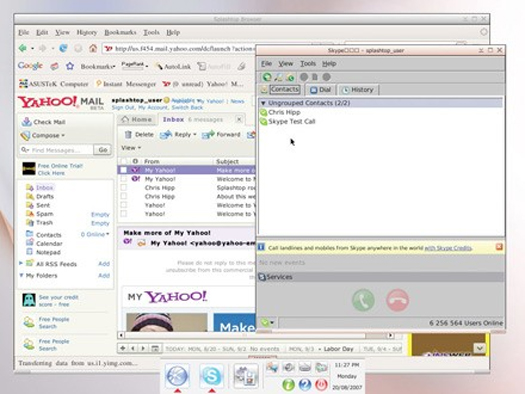Click the Find Messages search field
This screenshot has height=394, width=525.
coord(56,150)
